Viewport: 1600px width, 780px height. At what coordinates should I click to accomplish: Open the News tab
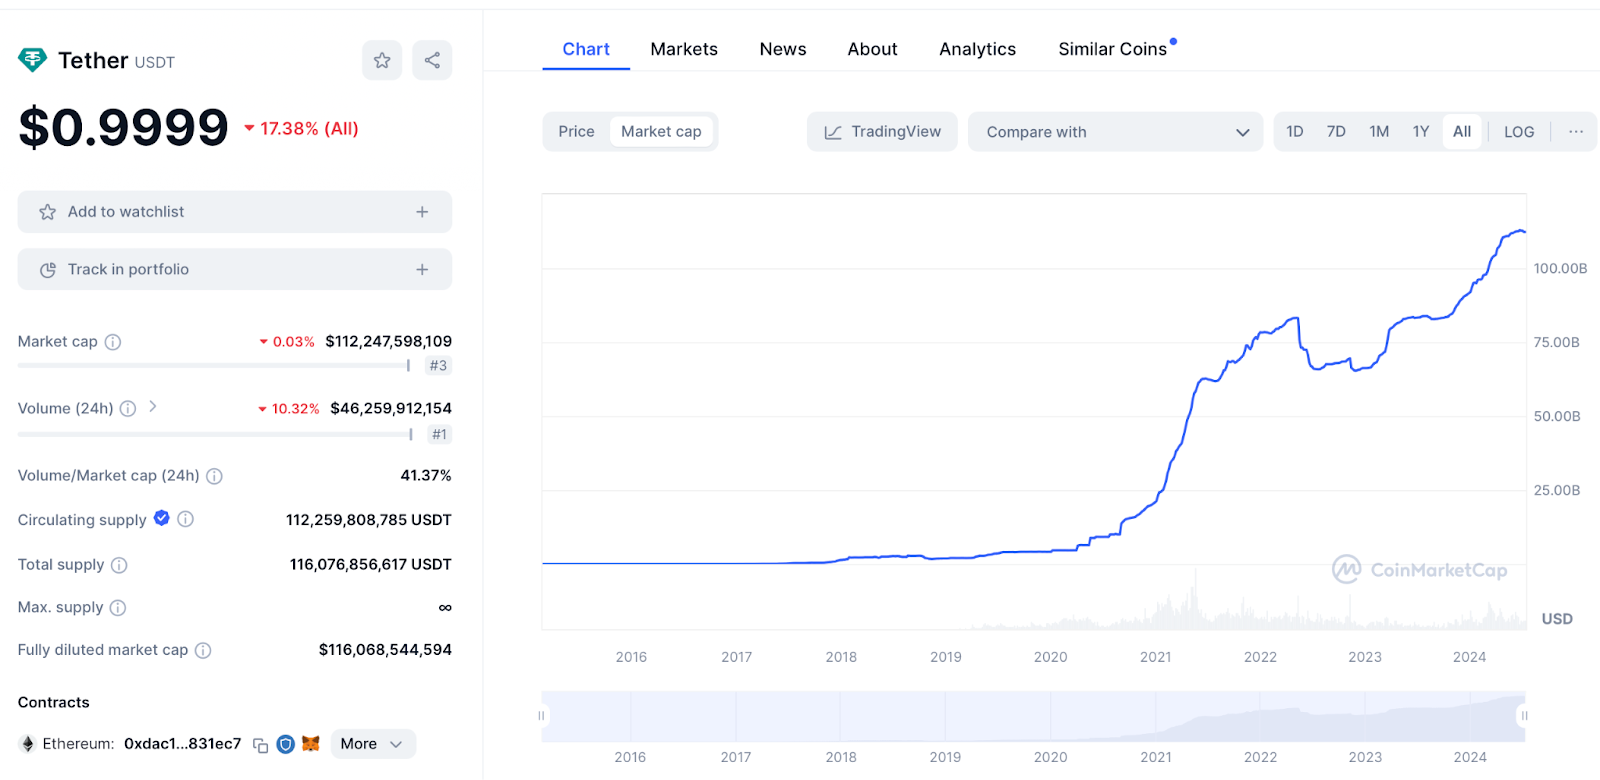[x=783, y=49]
